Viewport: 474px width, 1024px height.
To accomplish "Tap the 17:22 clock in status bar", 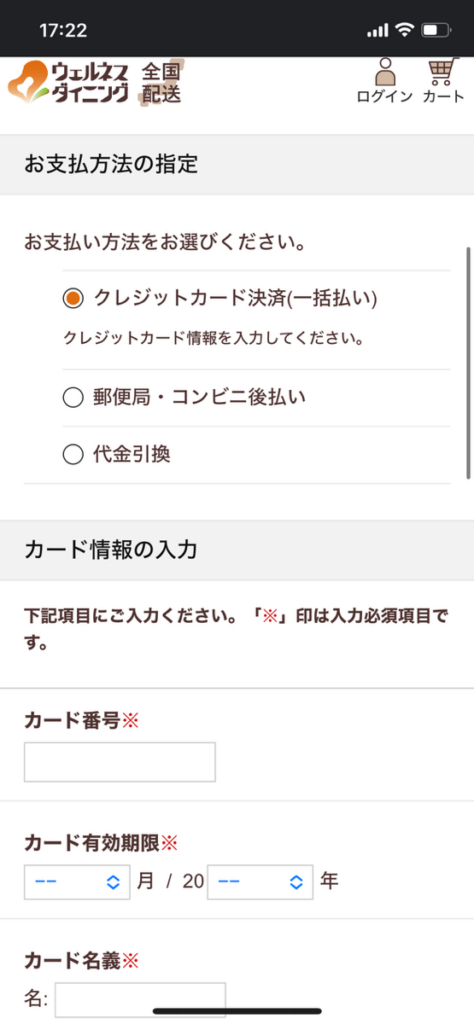I will tap(63, 30).
